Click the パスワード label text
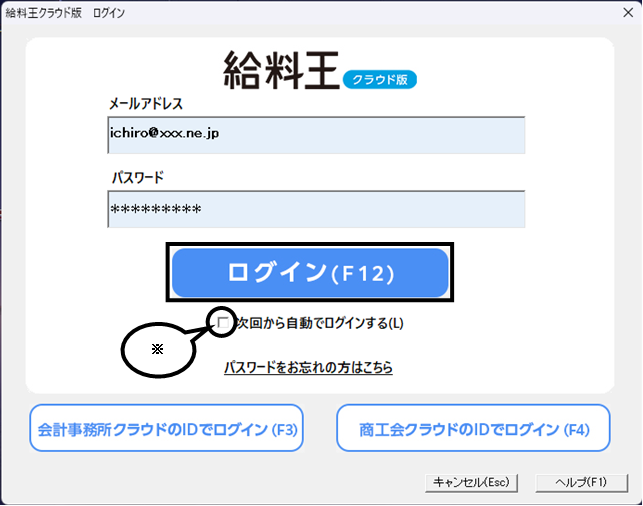Screen dimensions: 643x506 point(138,178)
